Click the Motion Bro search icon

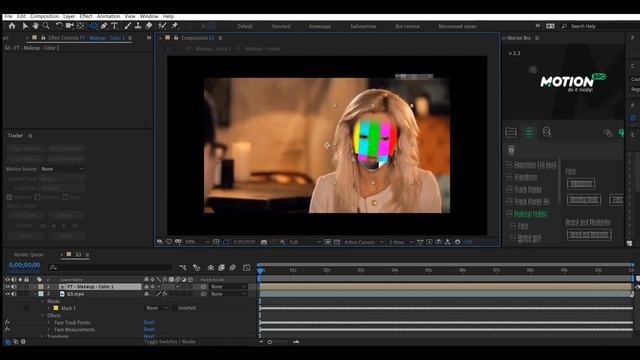pyautogui.click(x=547, y=132)
